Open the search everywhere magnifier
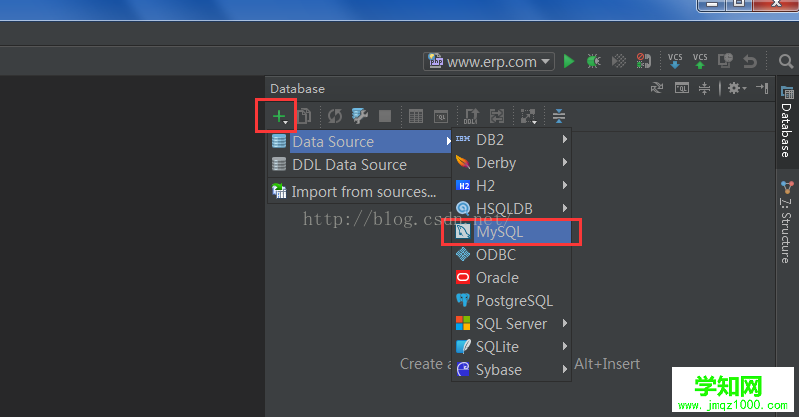This screenshot has width=799, height=417. click(786, 62)
